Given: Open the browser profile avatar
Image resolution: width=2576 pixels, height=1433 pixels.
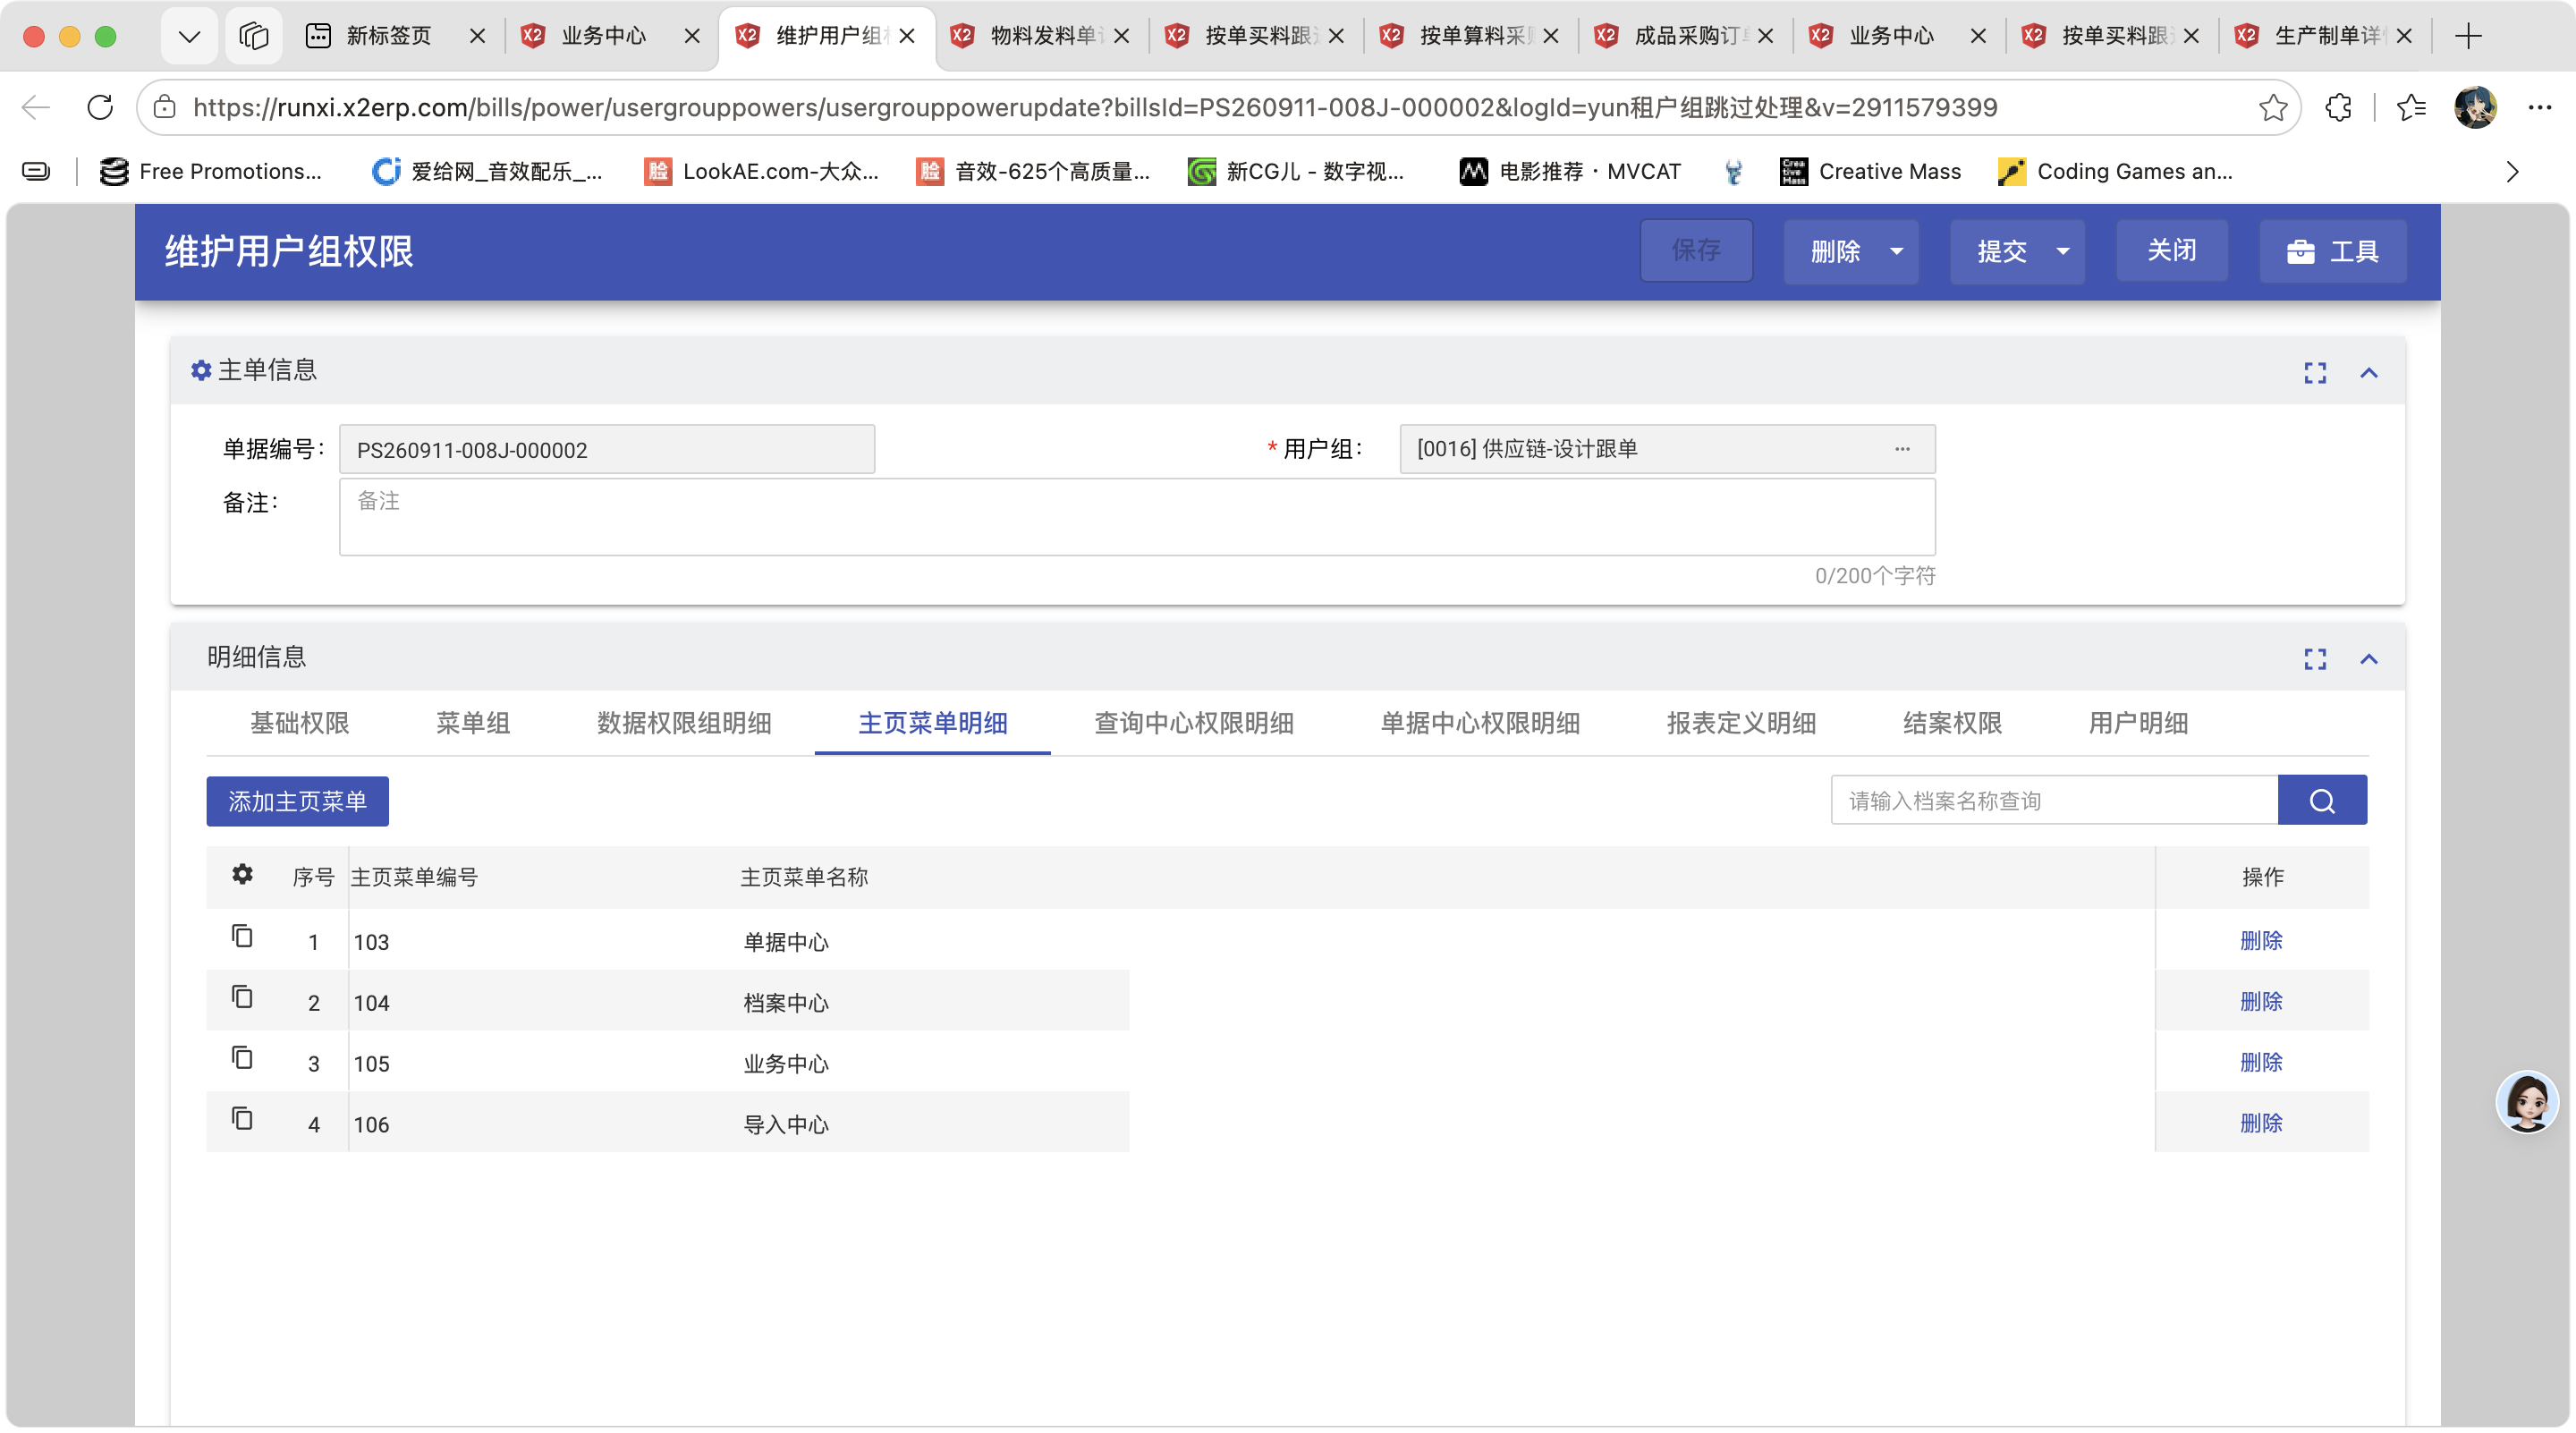Looking at the screenshot, I should click(x=2475, y=107).
